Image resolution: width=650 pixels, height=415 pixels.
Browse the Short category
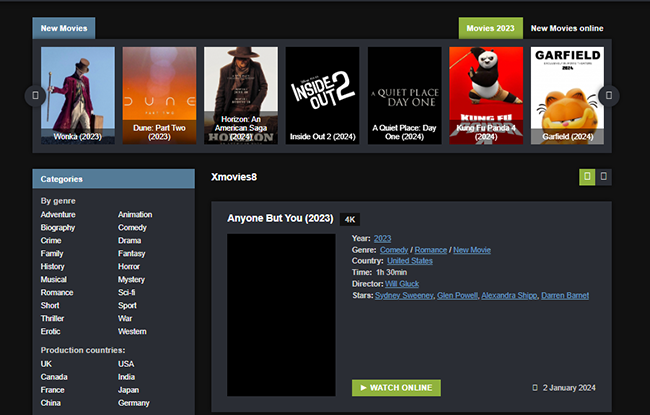click(x=50, y=306)
